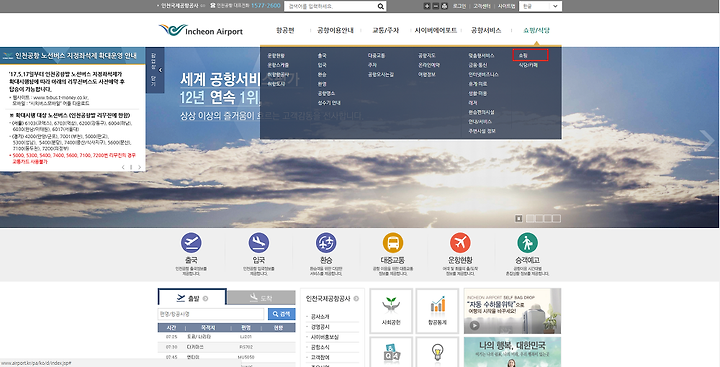Open the 공항소식 link in corporation list
The image size is (720, 367).
point(320,347)
